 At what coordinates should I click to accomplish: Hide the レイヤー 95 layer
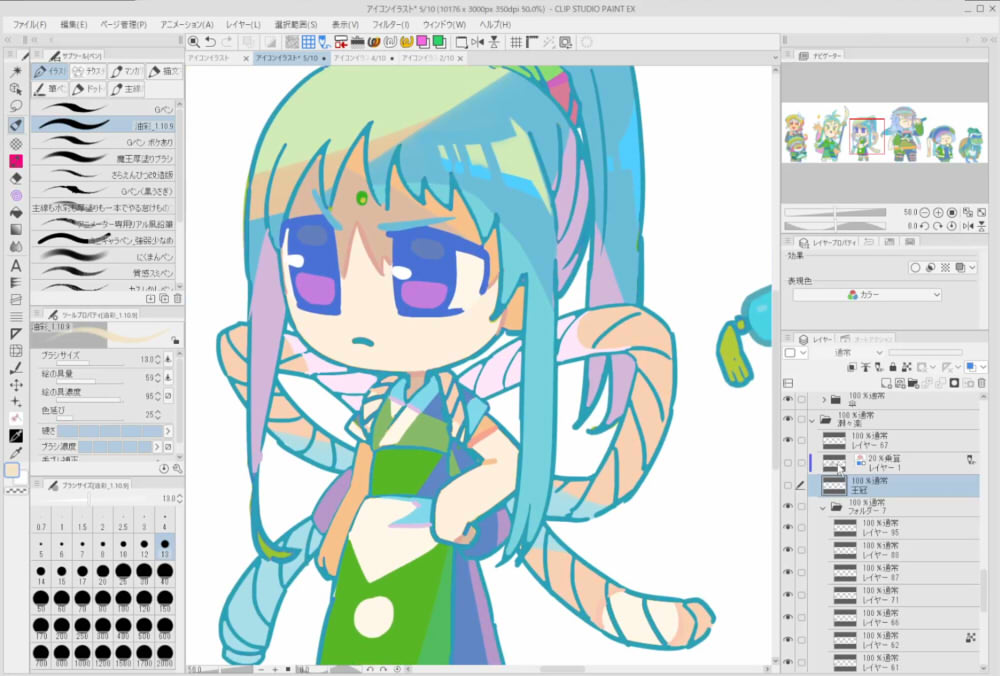point(788,527)
